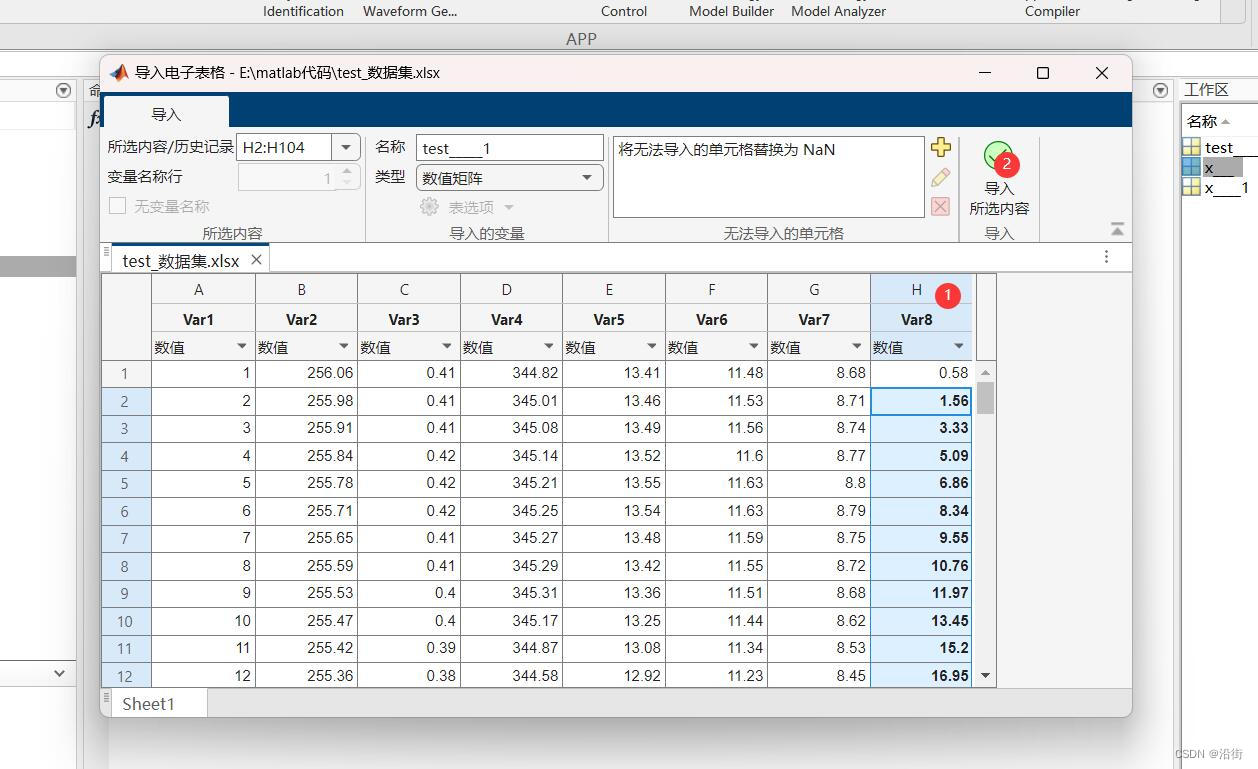Click the blue matrix icon beside variable x

pyautogui.click(x=1191, y=167)
